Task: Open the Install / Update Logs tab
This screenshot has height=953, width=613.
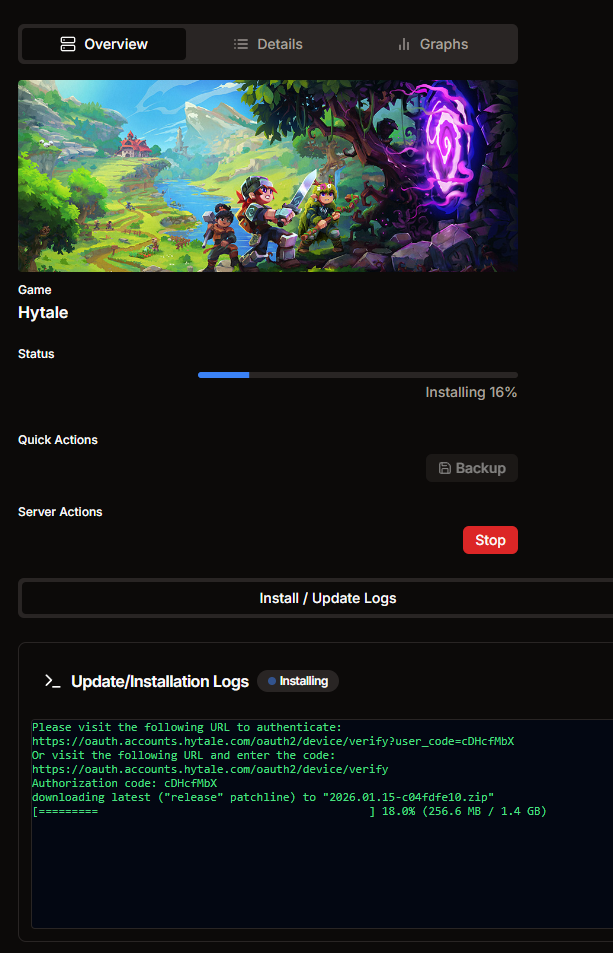Action: coord(327,598)
